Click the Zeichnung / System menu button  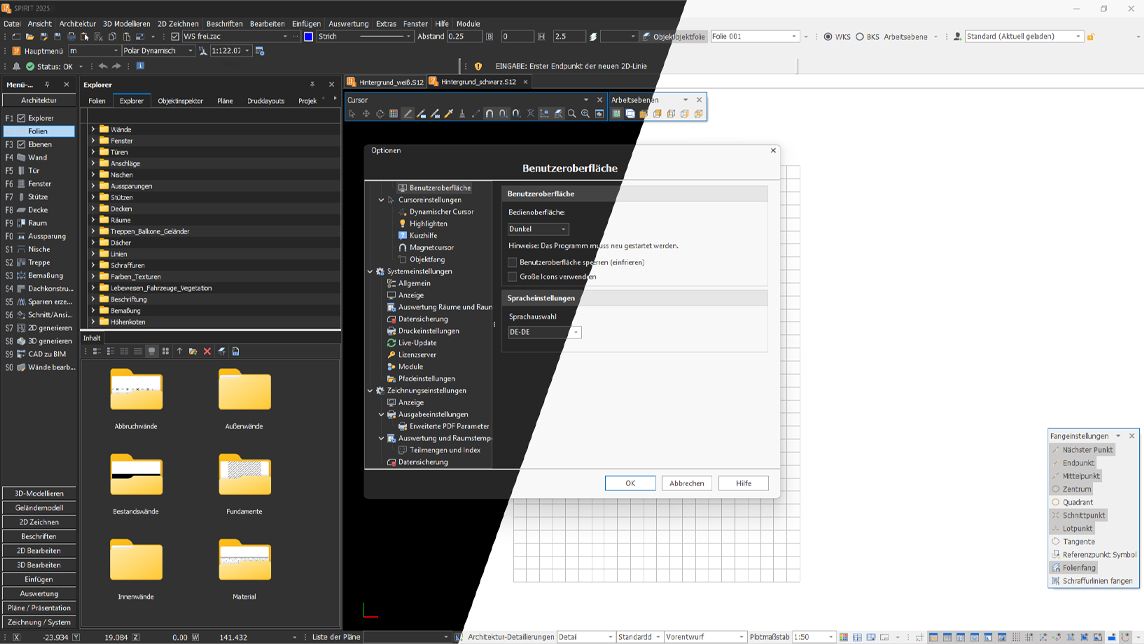coord(39,623)
